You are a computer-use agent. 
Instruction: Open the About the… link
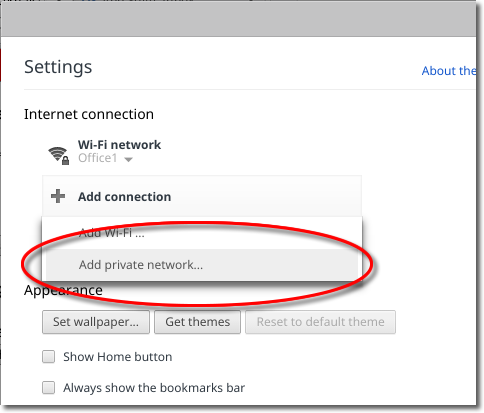point(449,71)
